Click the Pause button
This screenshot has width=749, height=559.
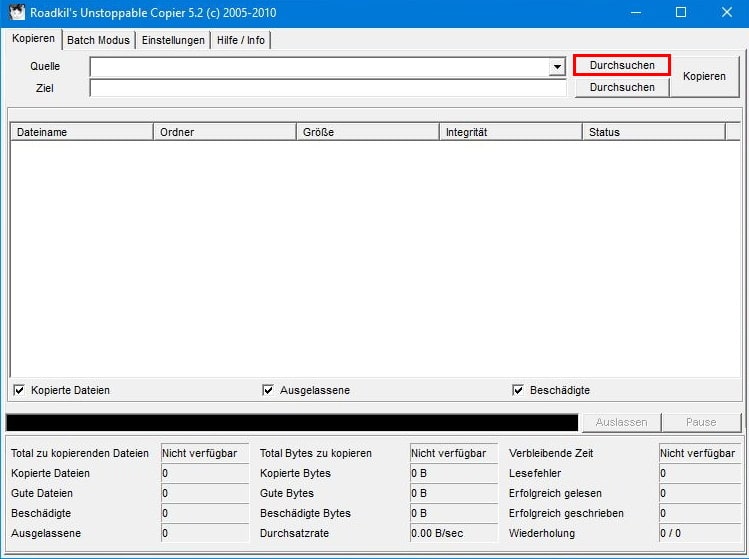tap(701, 422)
